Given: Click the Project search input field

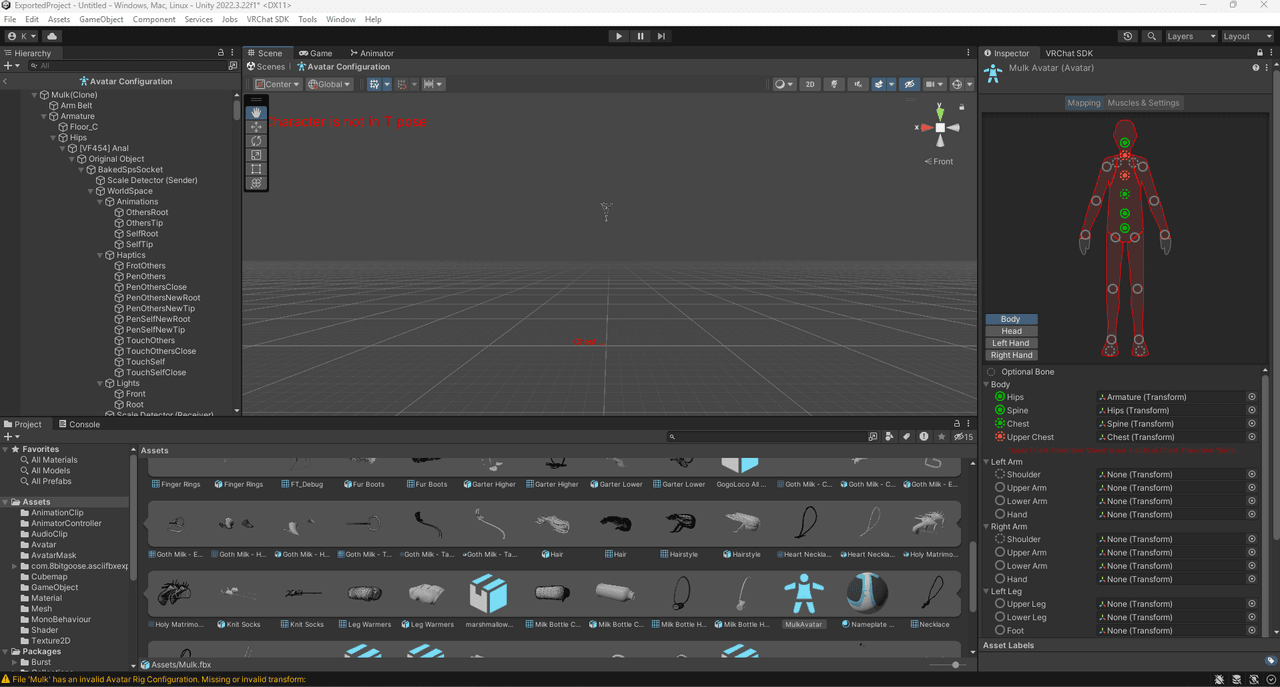Looking at the screenshot, I should coord(766,437).
